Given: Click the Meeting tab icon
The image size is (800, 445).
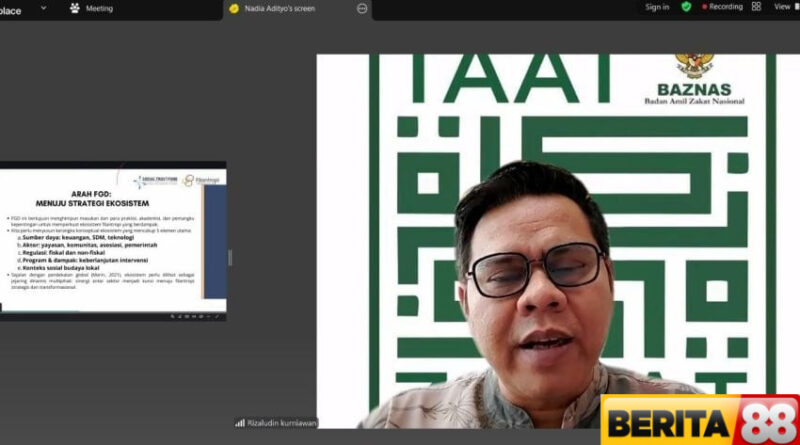Looking at the screenshot, I should pos(75,9).
